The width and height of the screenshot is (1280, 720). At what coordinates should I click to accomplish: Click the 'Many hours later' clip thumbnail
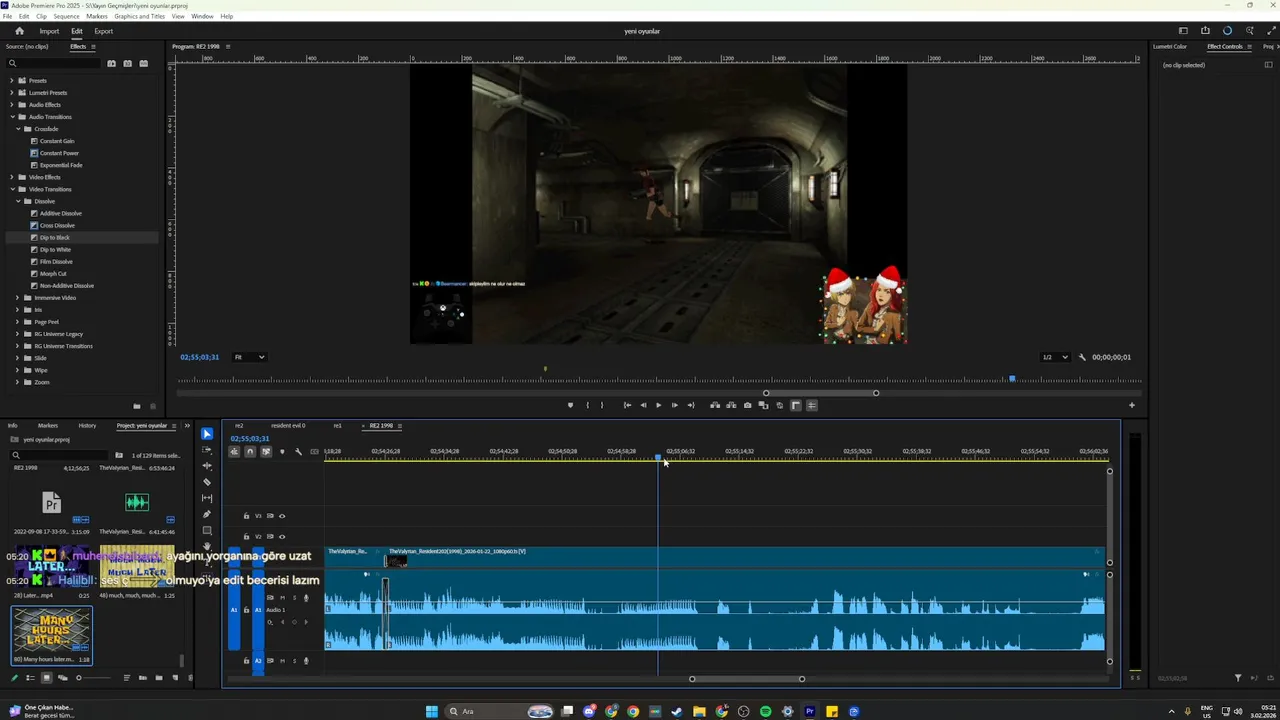(51, 632)
